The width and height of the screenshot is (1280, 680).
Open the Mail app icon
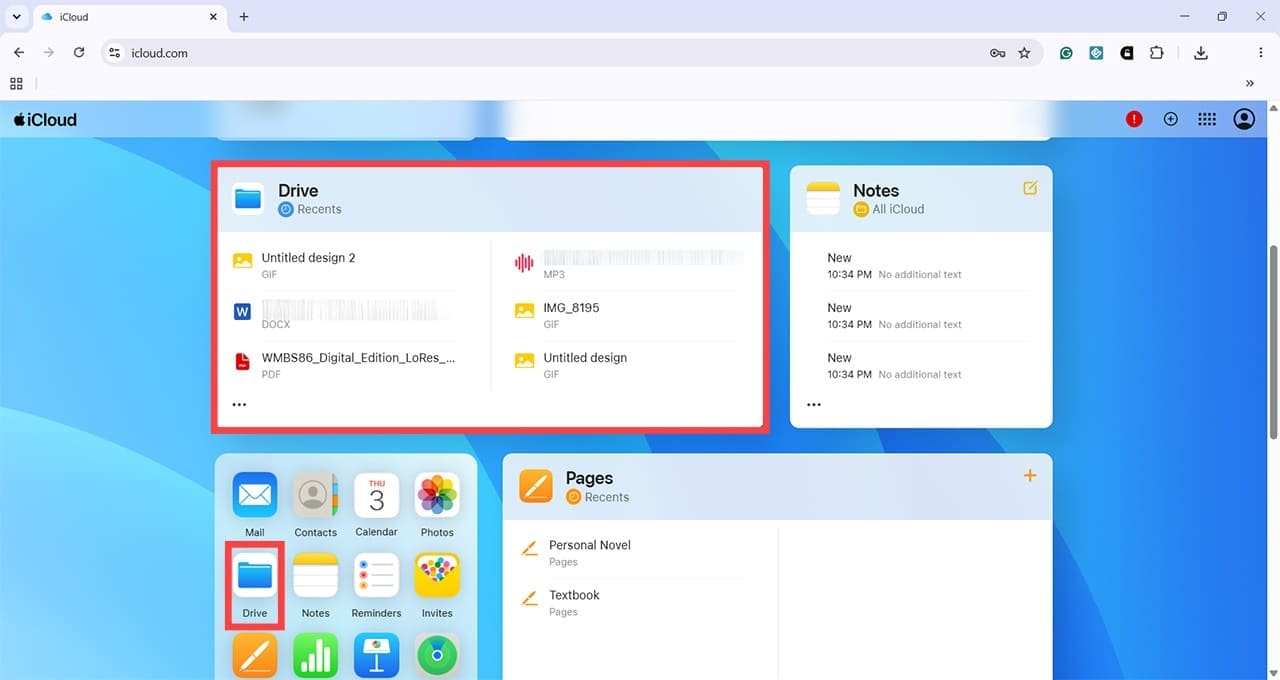coord(255,495)
